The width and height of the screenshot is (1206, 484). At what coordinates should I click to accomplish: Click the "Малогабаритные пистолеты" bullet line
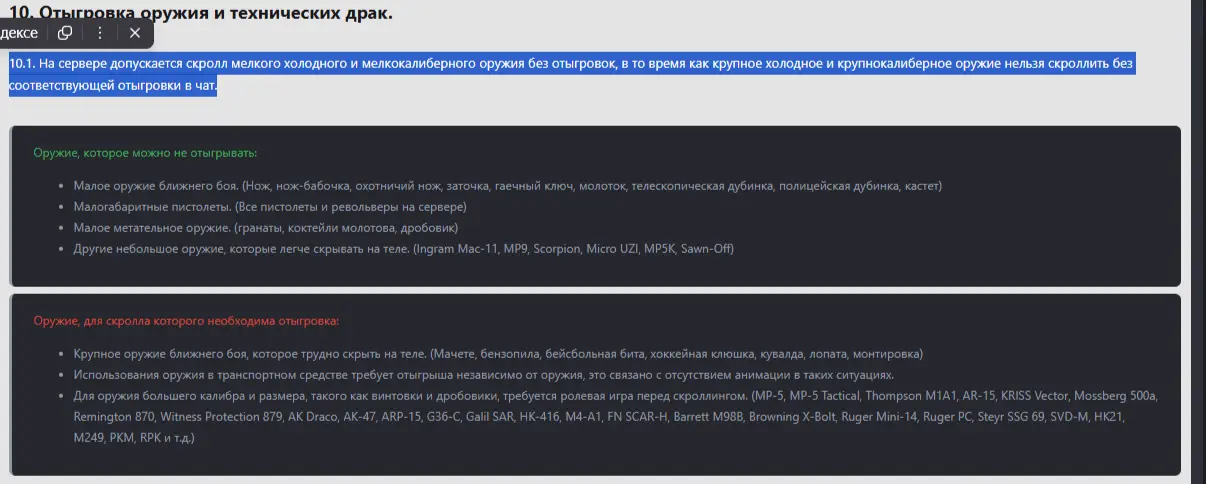click(x=270, y=207)
